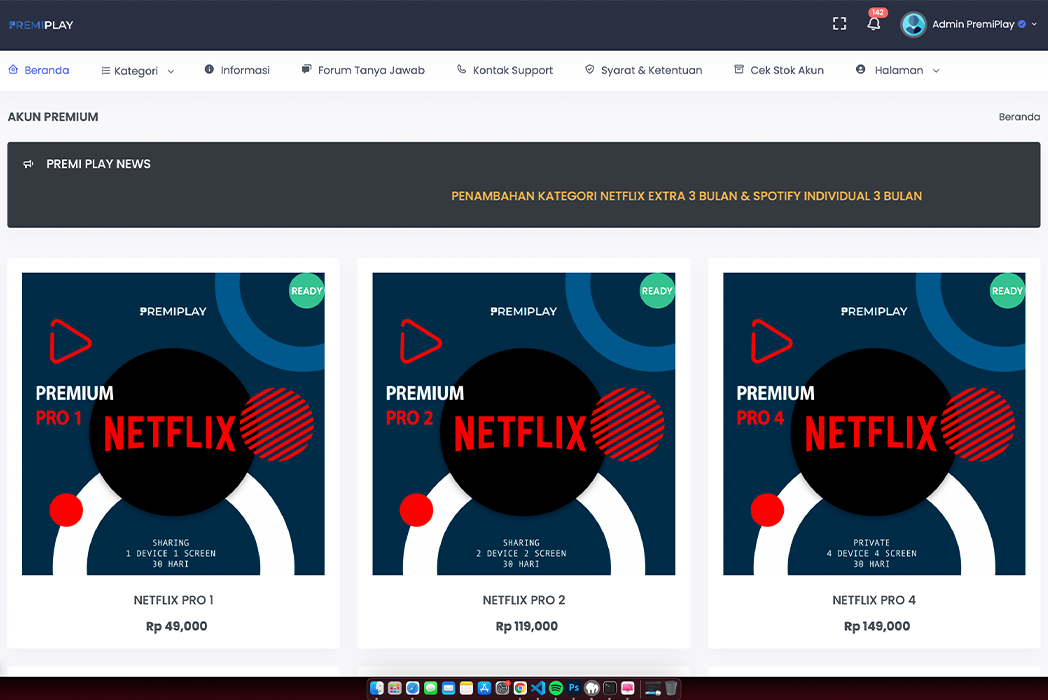Viewport: 1048px width, 700px height.
Task: Open the Trash in the dock
Action: coord(671,688)
